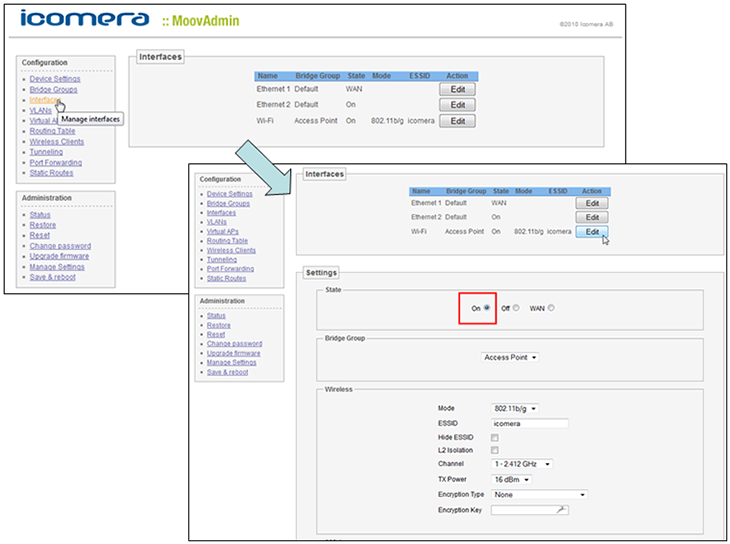Open the highlighted orange Interfaces link
Screen dimensions: 730x544
pyautogui.click(x=45, y=99)
